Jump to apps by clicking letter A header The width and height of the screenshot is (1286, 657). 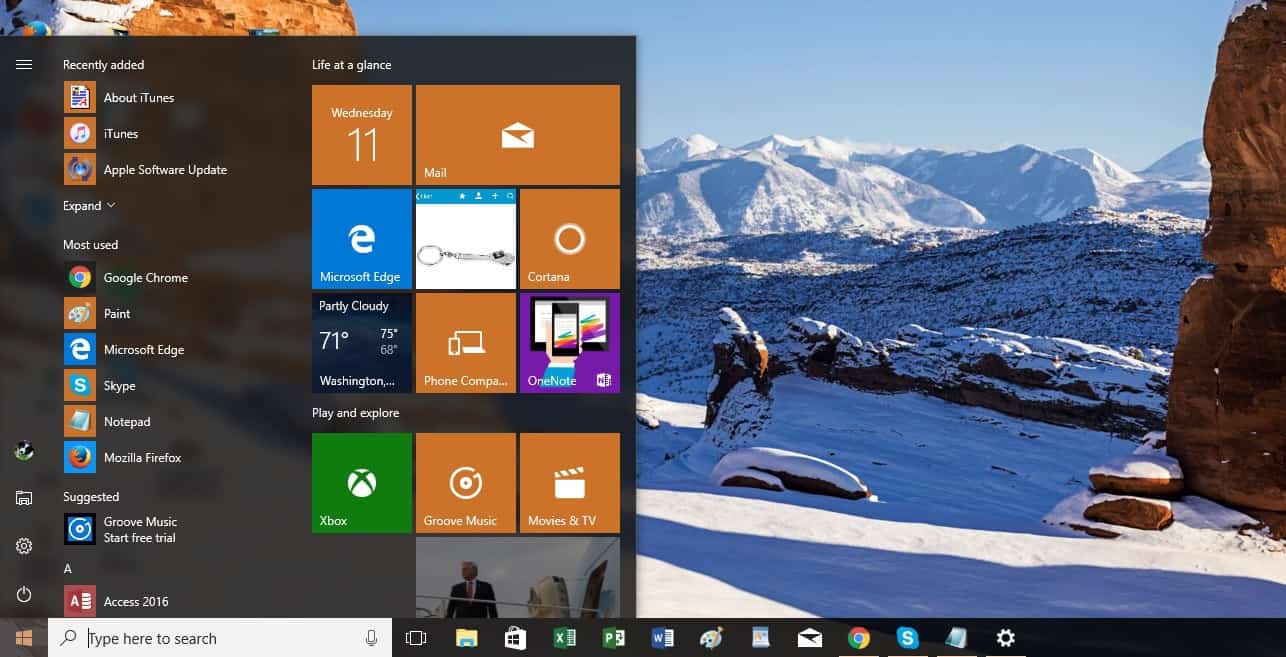(68, 569)
